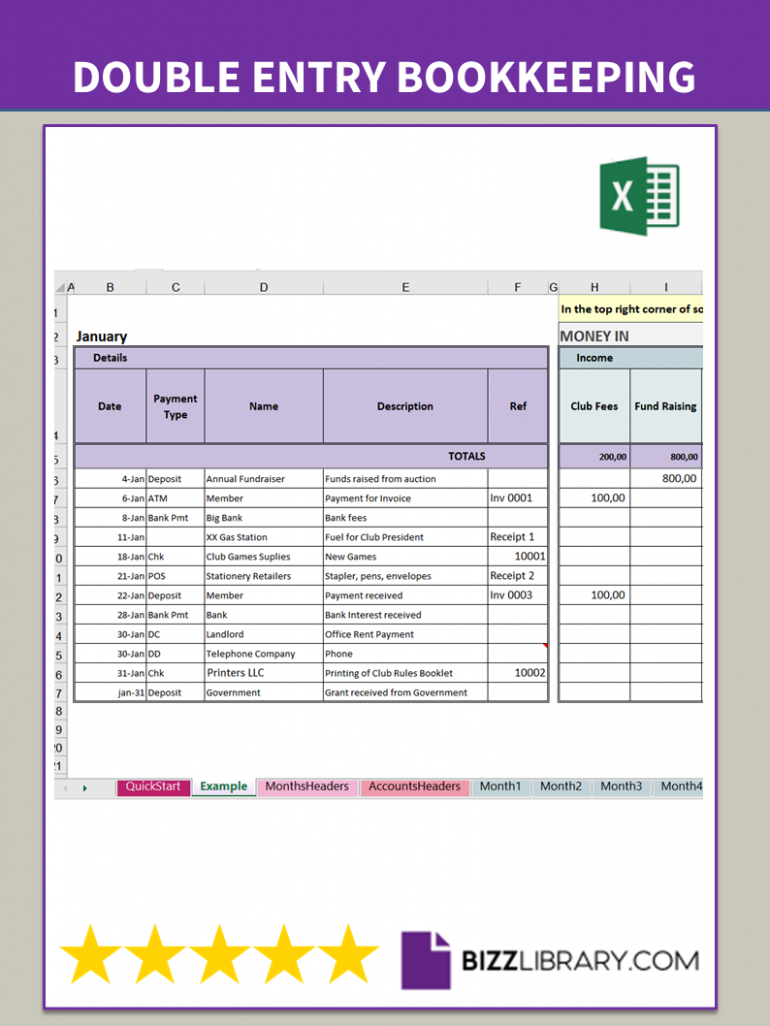The image size is (770, 1026).
Task: Click the green Excel logo icon
Action: pyautogui.click(x=639, y=197)
